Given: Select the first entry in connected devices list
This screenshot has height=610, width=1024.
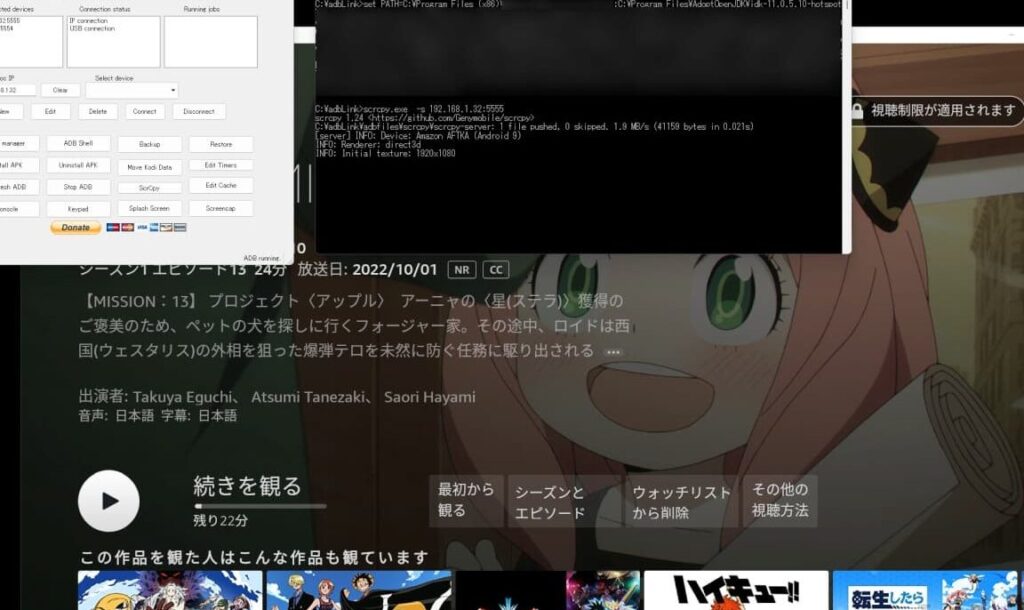Looking at the screenshot, I should [10, 21].
